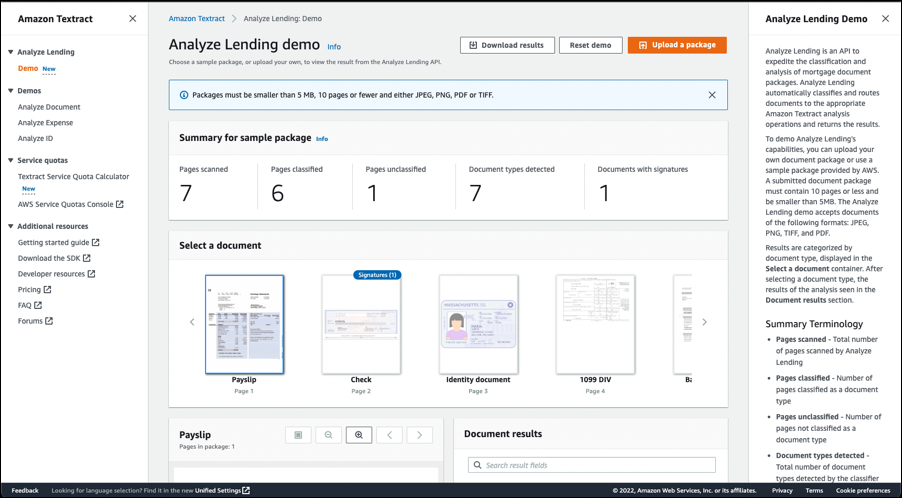902x498 pixels.
Task: Click the fit-to-view icon in Payslip viewer
Action: (x=298, y=435)
